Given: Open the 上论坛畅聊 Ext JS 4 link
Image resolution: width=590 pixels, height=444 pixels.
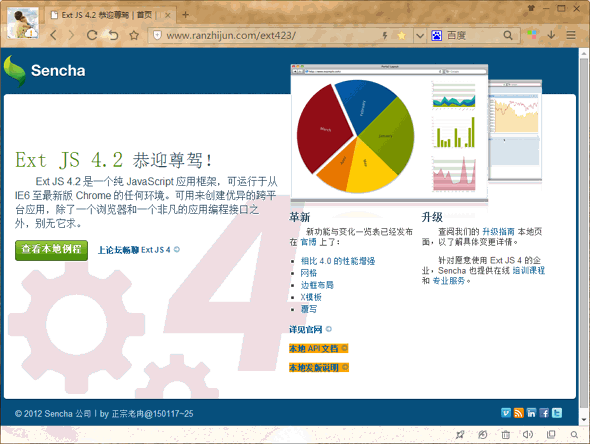Looking at the screenshot, I should (x=138, y=250).
